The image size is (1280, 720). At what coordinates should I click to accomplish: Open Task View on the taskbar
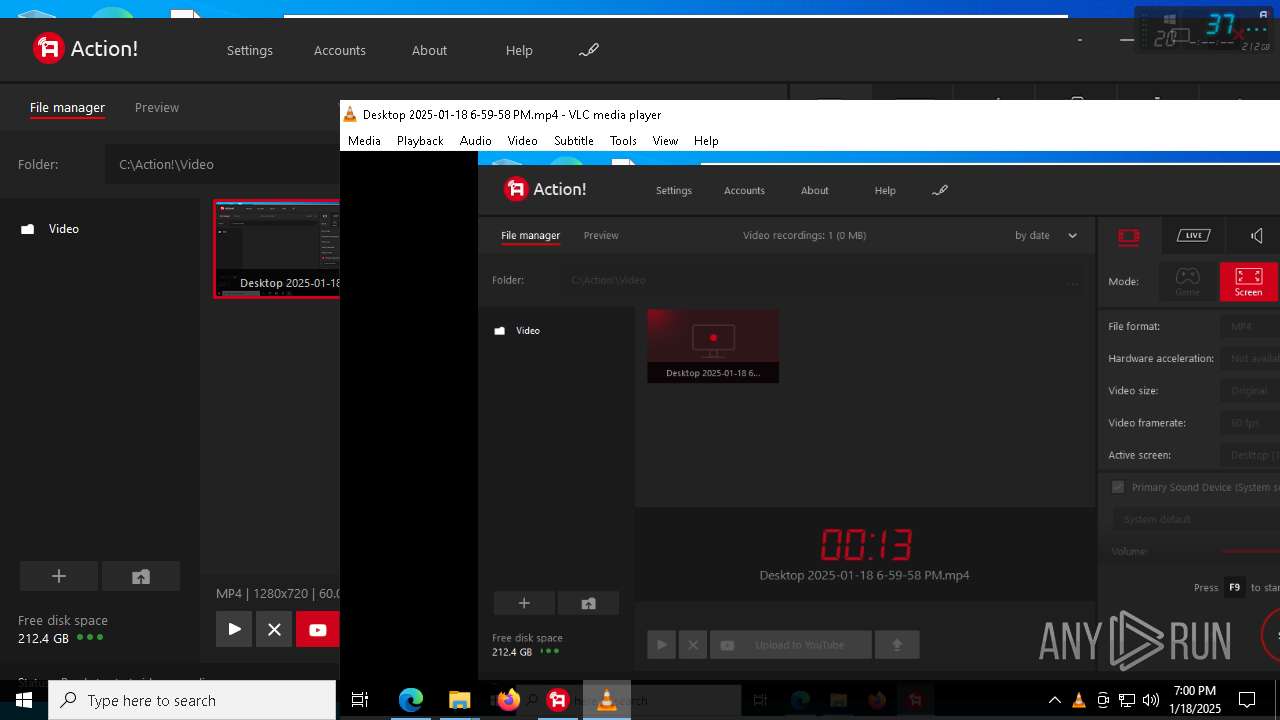[x=360, y=700]
